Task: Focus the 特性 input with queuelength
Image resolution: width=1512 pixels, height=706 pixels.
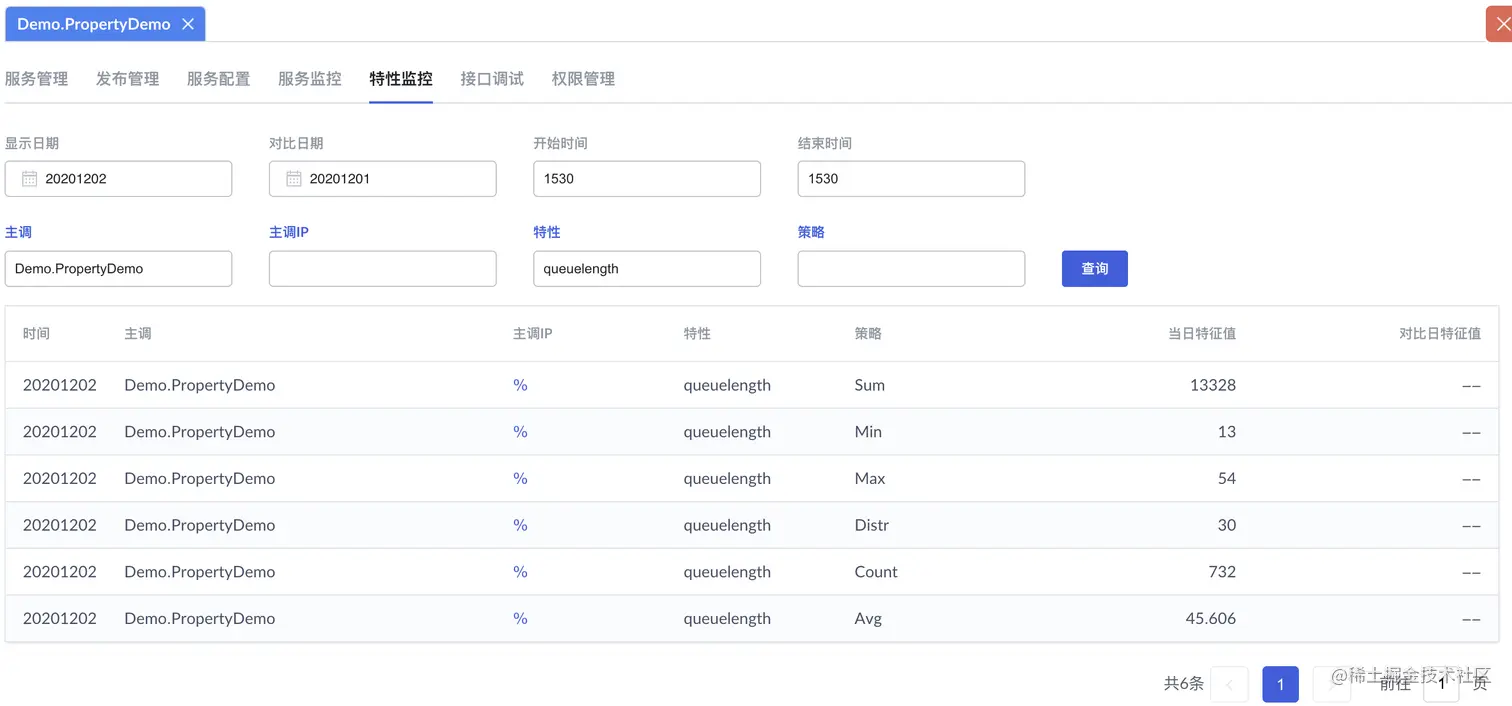Action: click(647, 269)
